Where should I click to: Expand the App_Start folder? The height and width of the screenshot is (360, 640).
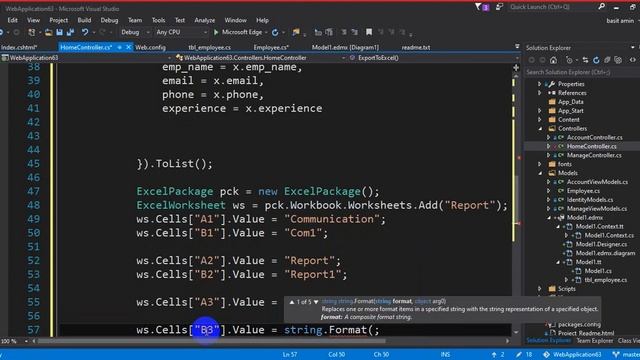pyautogui.click(x=540, y=111)
